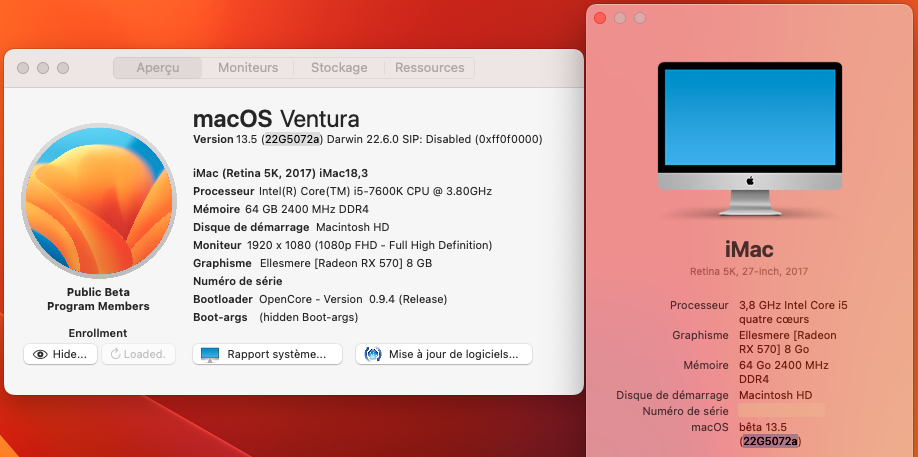
Task: Close the macOS Ventura overview window
Action: [23, 68]
